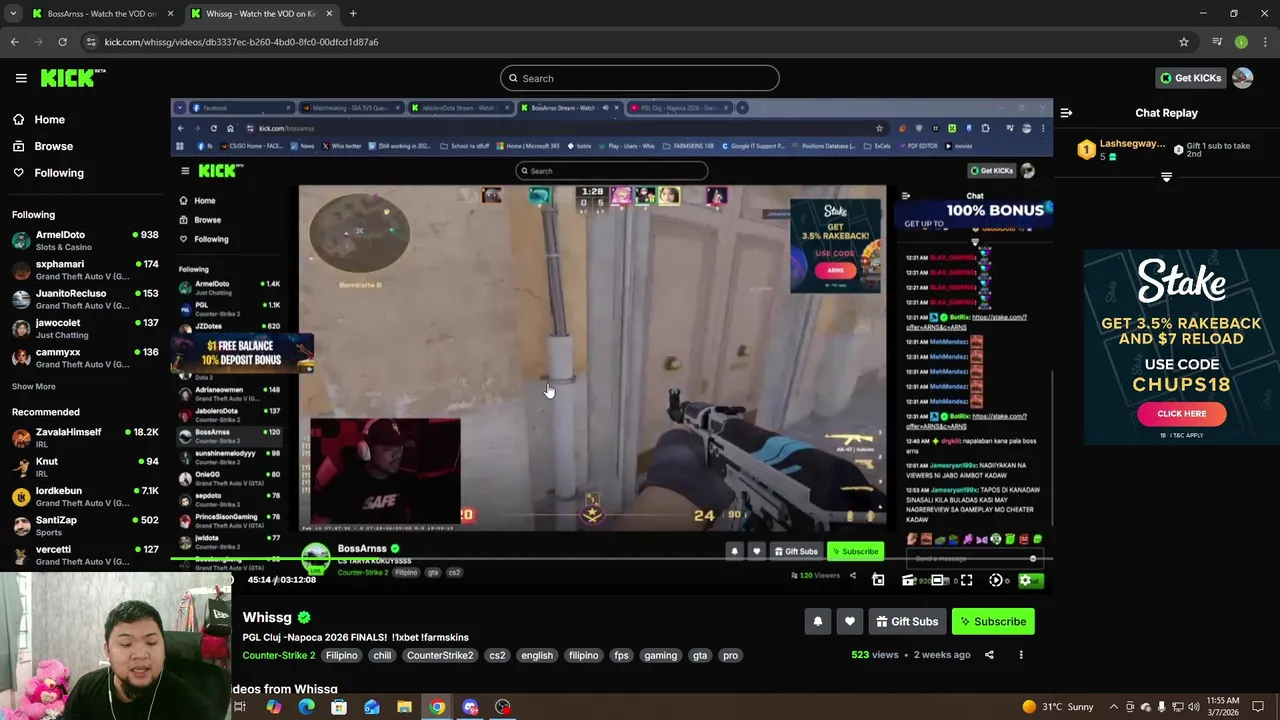The image size is (1280, 720).
Task: Toggle Whissg notification bell
Action: (818, 622)
